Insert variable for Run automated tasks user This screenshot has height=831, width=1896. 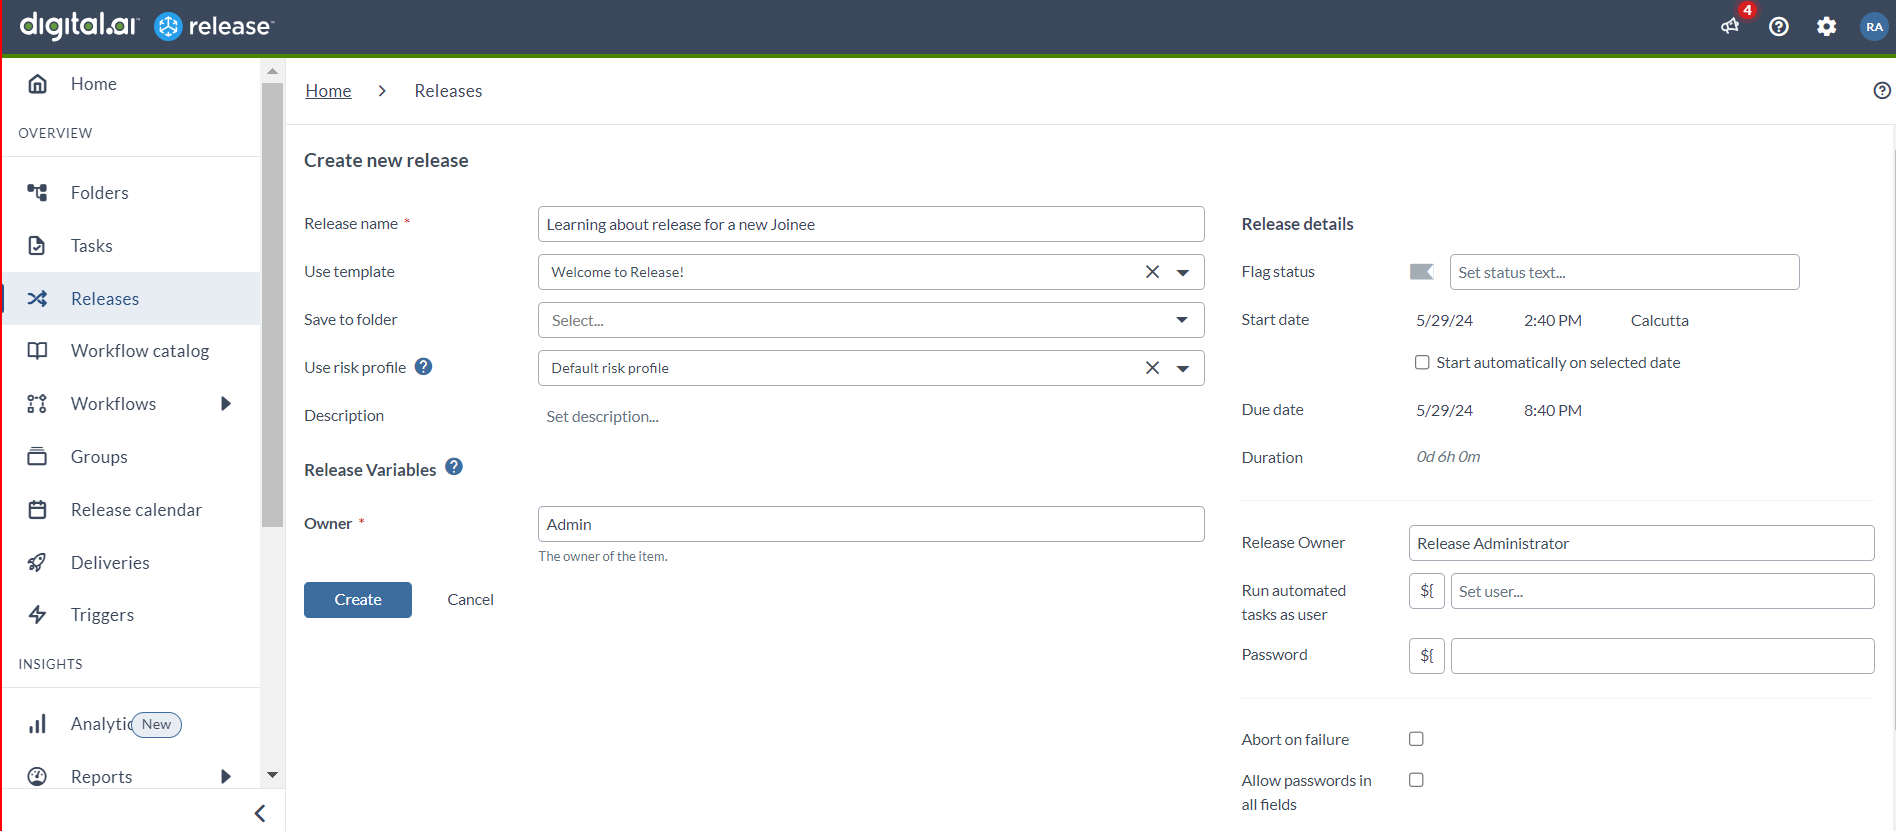tap(1427, 591)
